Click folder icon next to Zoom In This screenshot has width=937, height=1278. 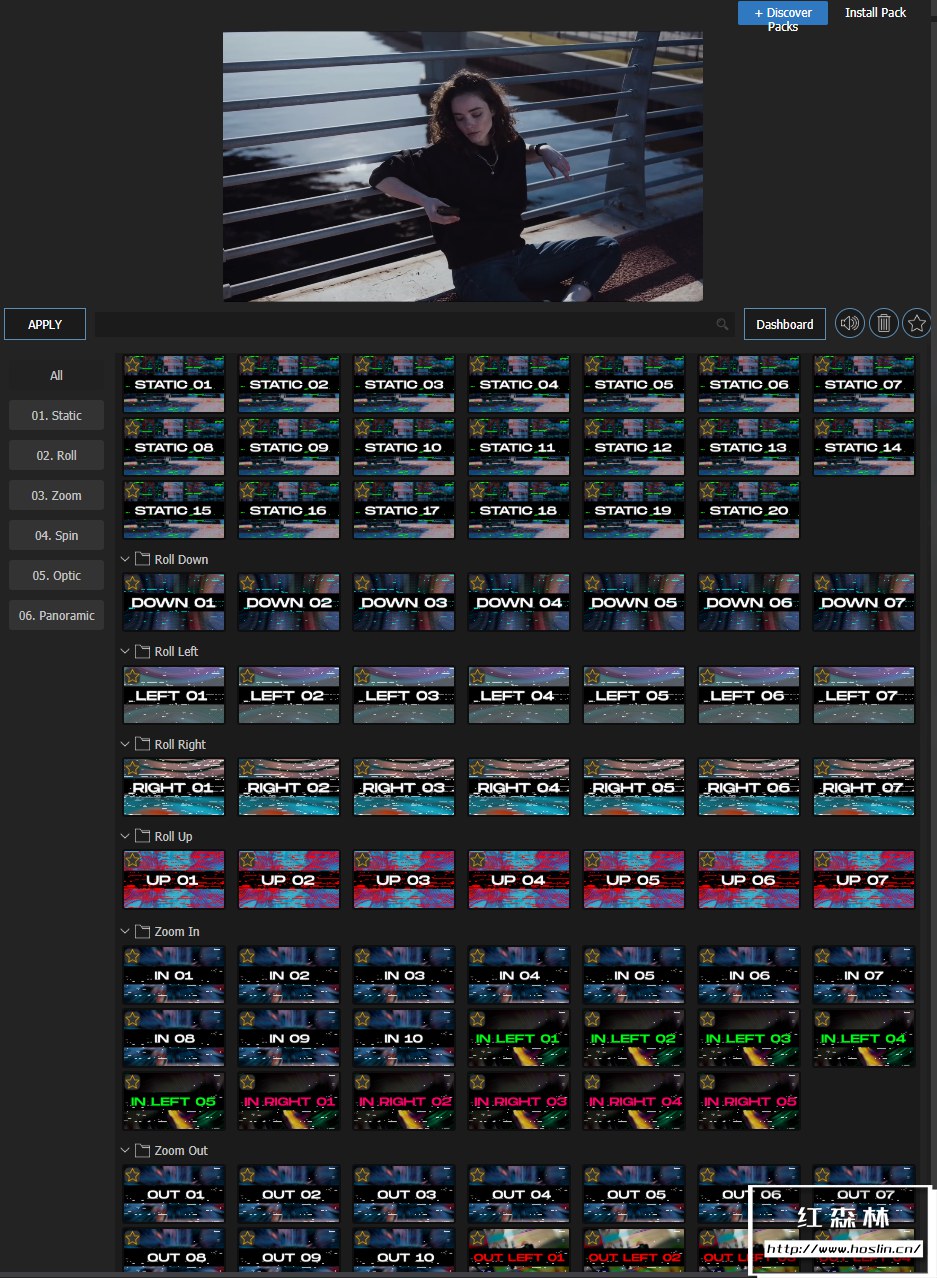142,931
